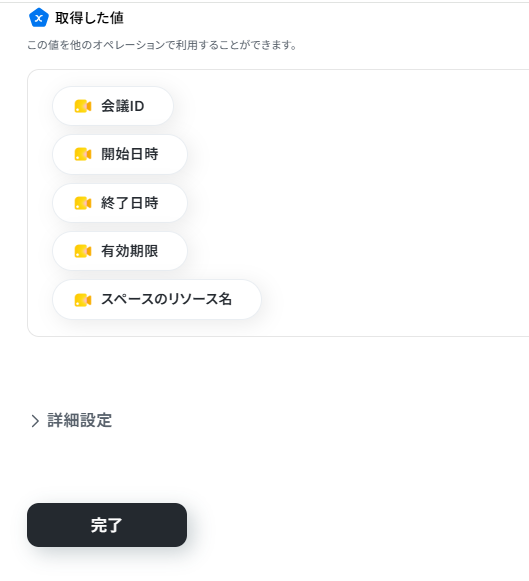Pick the 有効期限 value chip
529x581 pixels.
[x=120, y=251]
